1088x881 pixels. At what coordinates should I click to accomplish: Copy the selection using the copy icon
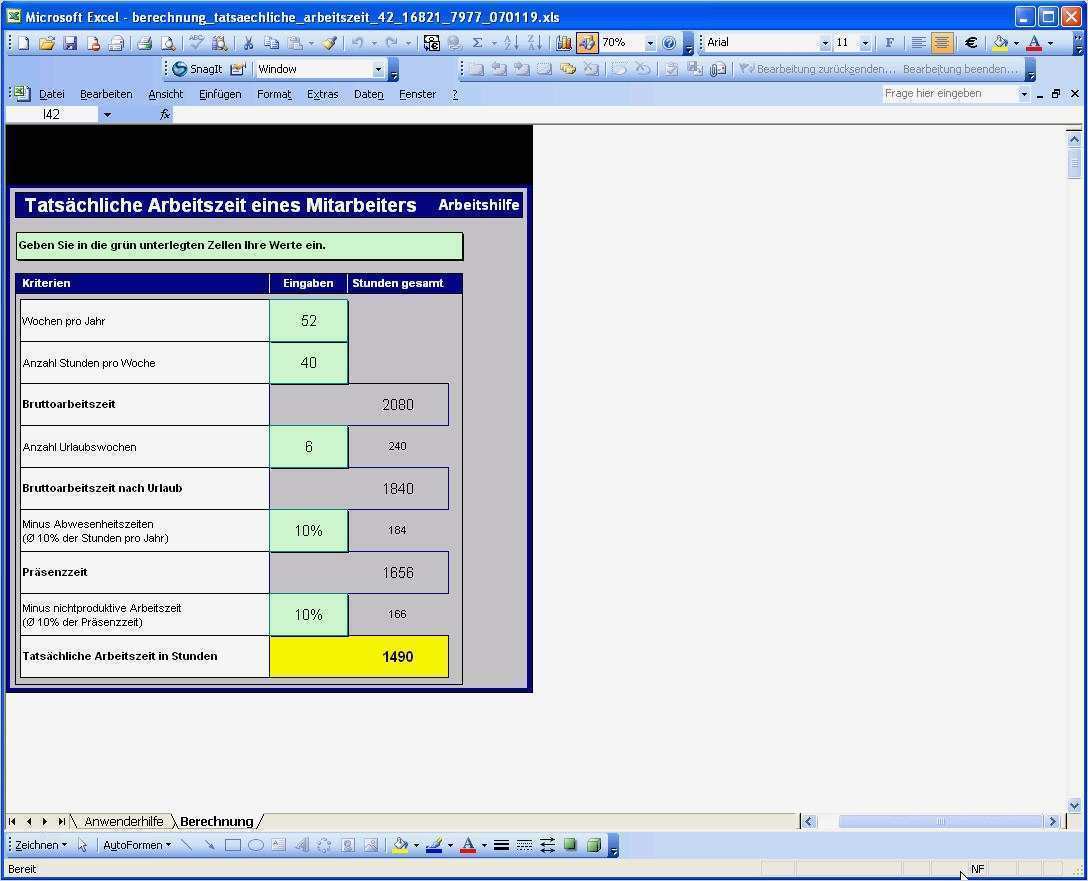[271, 43]
